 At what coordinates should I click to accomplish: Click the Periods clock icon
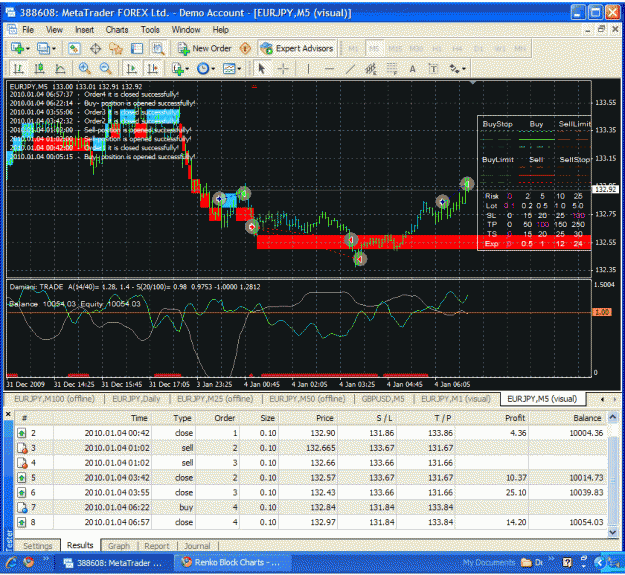(203, 69)
